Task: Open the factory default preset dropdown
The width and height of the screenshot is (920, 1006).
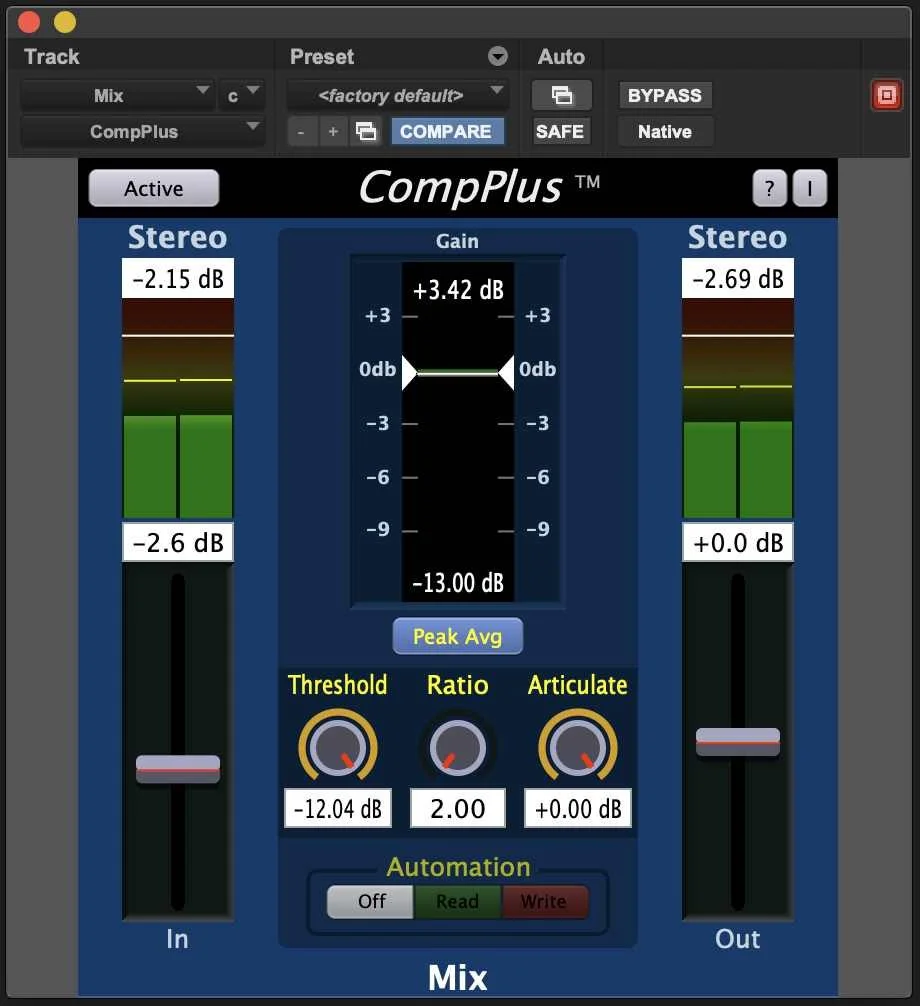Action: click(396, 94)
